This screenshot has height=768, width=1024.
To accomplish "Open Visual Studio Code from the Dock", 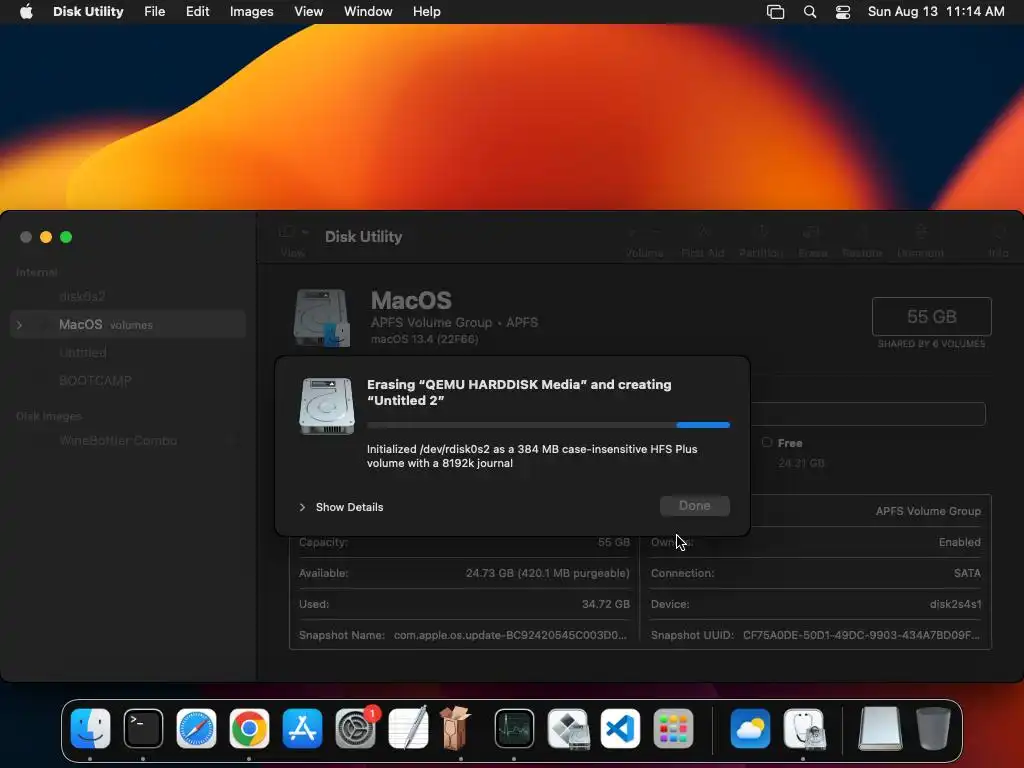I will point(620,728).
